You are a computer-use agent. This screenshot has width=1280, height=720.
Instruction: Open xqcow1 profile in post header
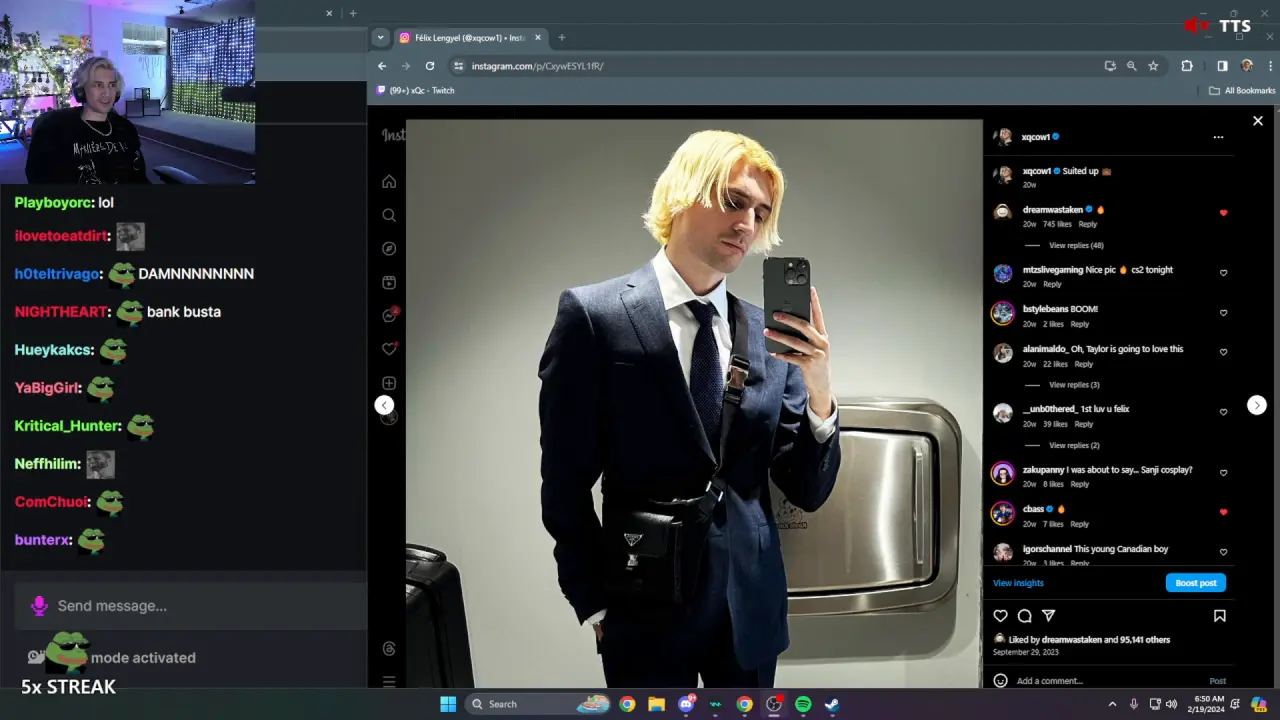pos(1036,137)
